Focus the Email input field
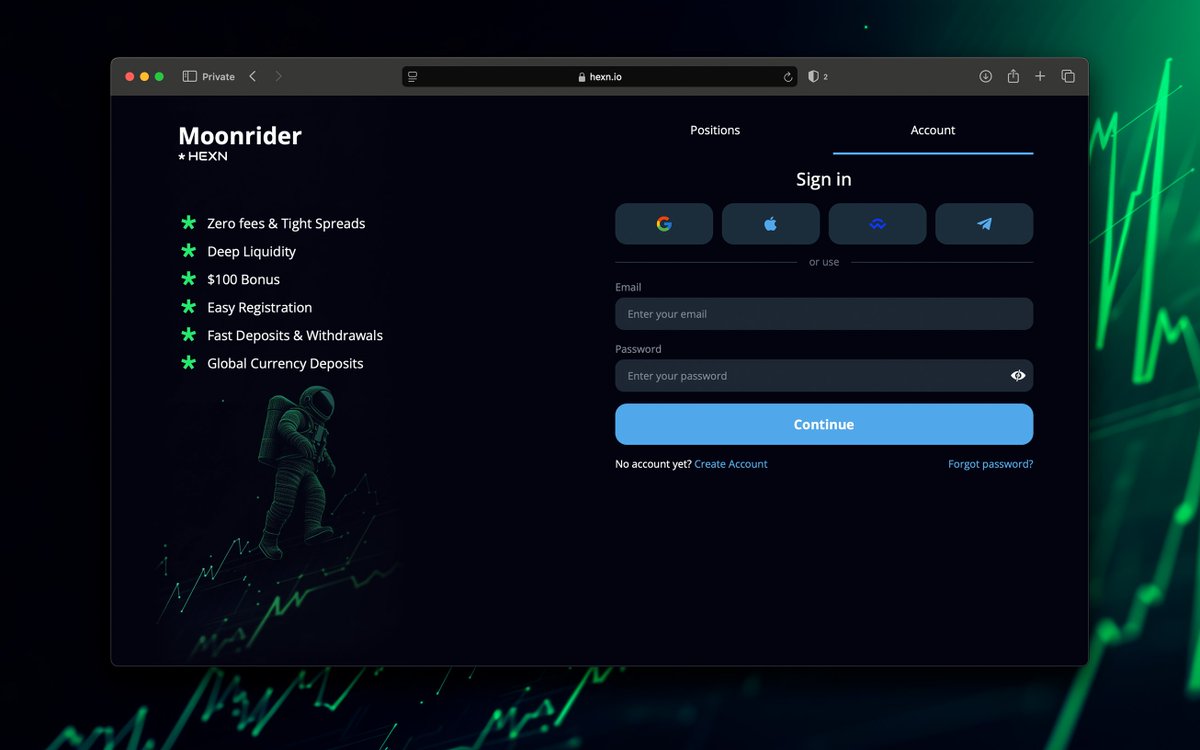Viewport: 1200px width, 750px height. pos(824,314)
